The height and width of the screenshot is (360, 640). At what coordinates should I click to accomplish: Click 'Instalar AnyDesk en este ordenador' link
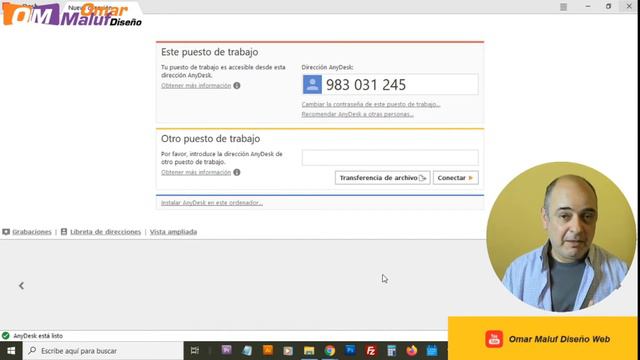pos(212,203)
